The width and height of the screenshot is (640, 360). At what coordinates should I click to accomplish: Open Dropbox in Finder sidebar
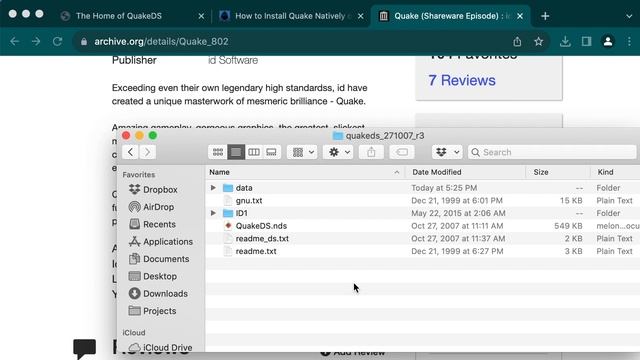[153, 190]
